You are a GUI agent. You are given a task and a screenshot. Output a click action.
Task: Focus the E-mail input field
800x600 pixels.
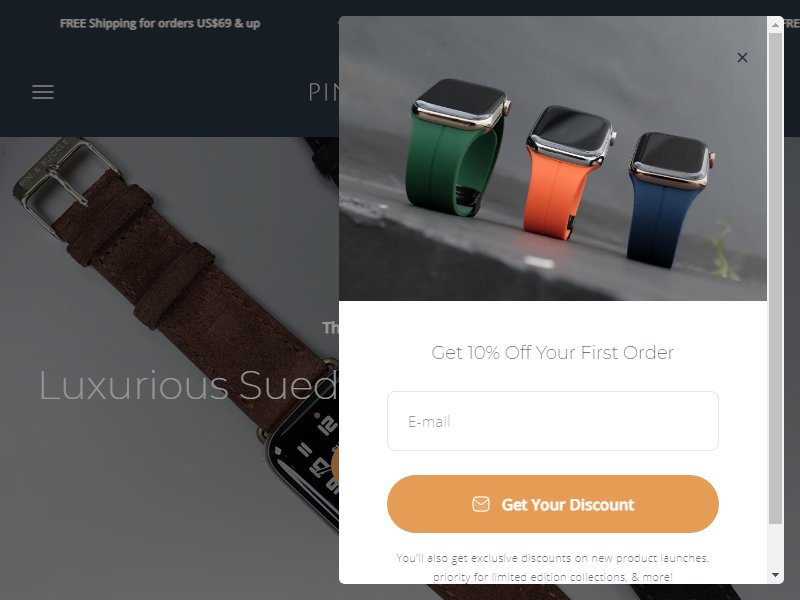pos(553,421)
